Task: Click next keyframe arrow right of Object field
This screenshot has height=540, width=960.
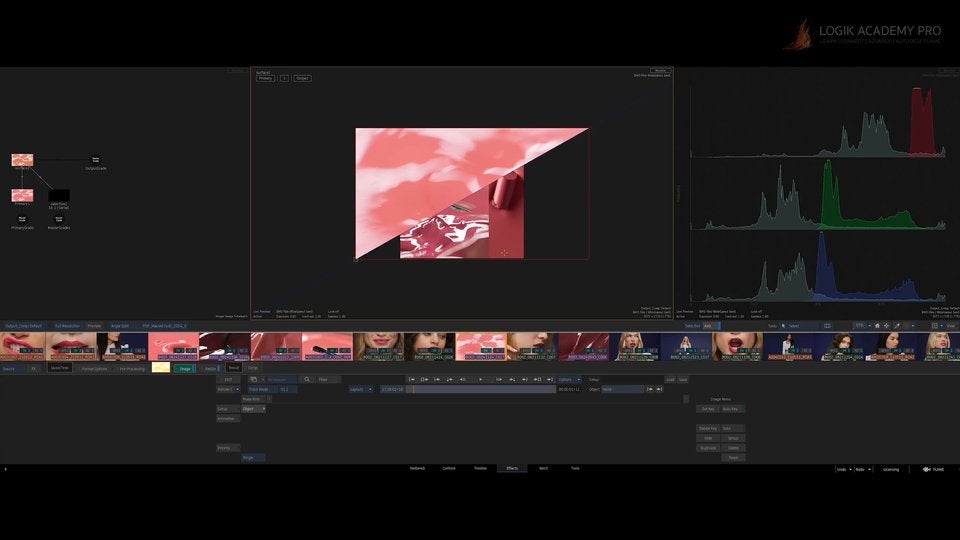Action: click(x=659, y=389)
